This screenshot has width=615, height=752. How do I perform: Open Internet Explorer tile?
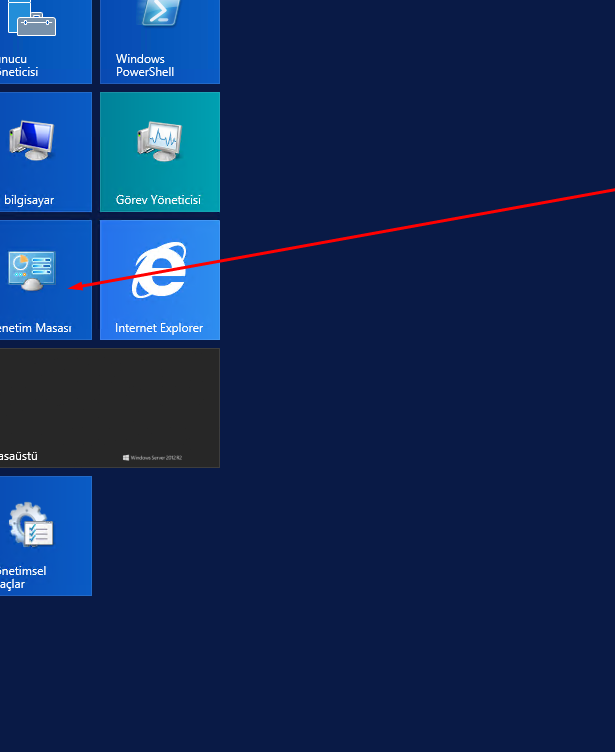[x=160, y=280]
